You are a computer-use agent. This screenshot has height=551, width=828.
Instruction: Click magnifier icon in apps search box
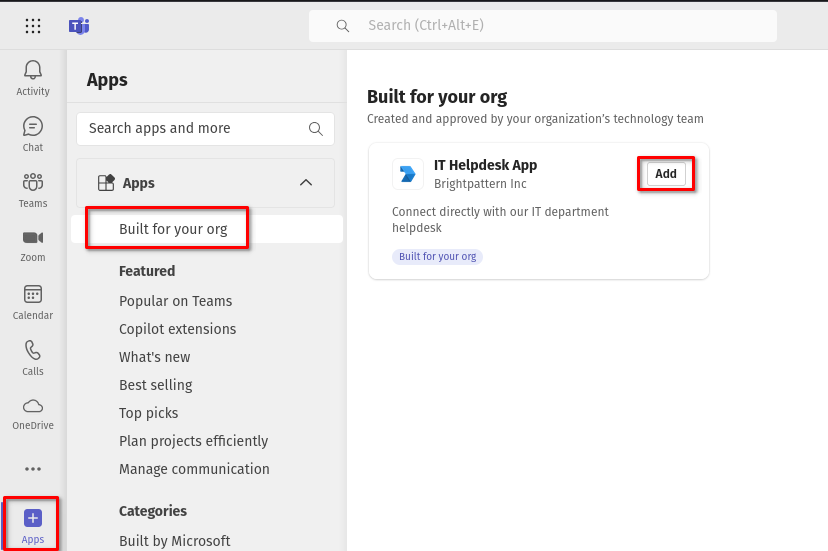point(316,128)
